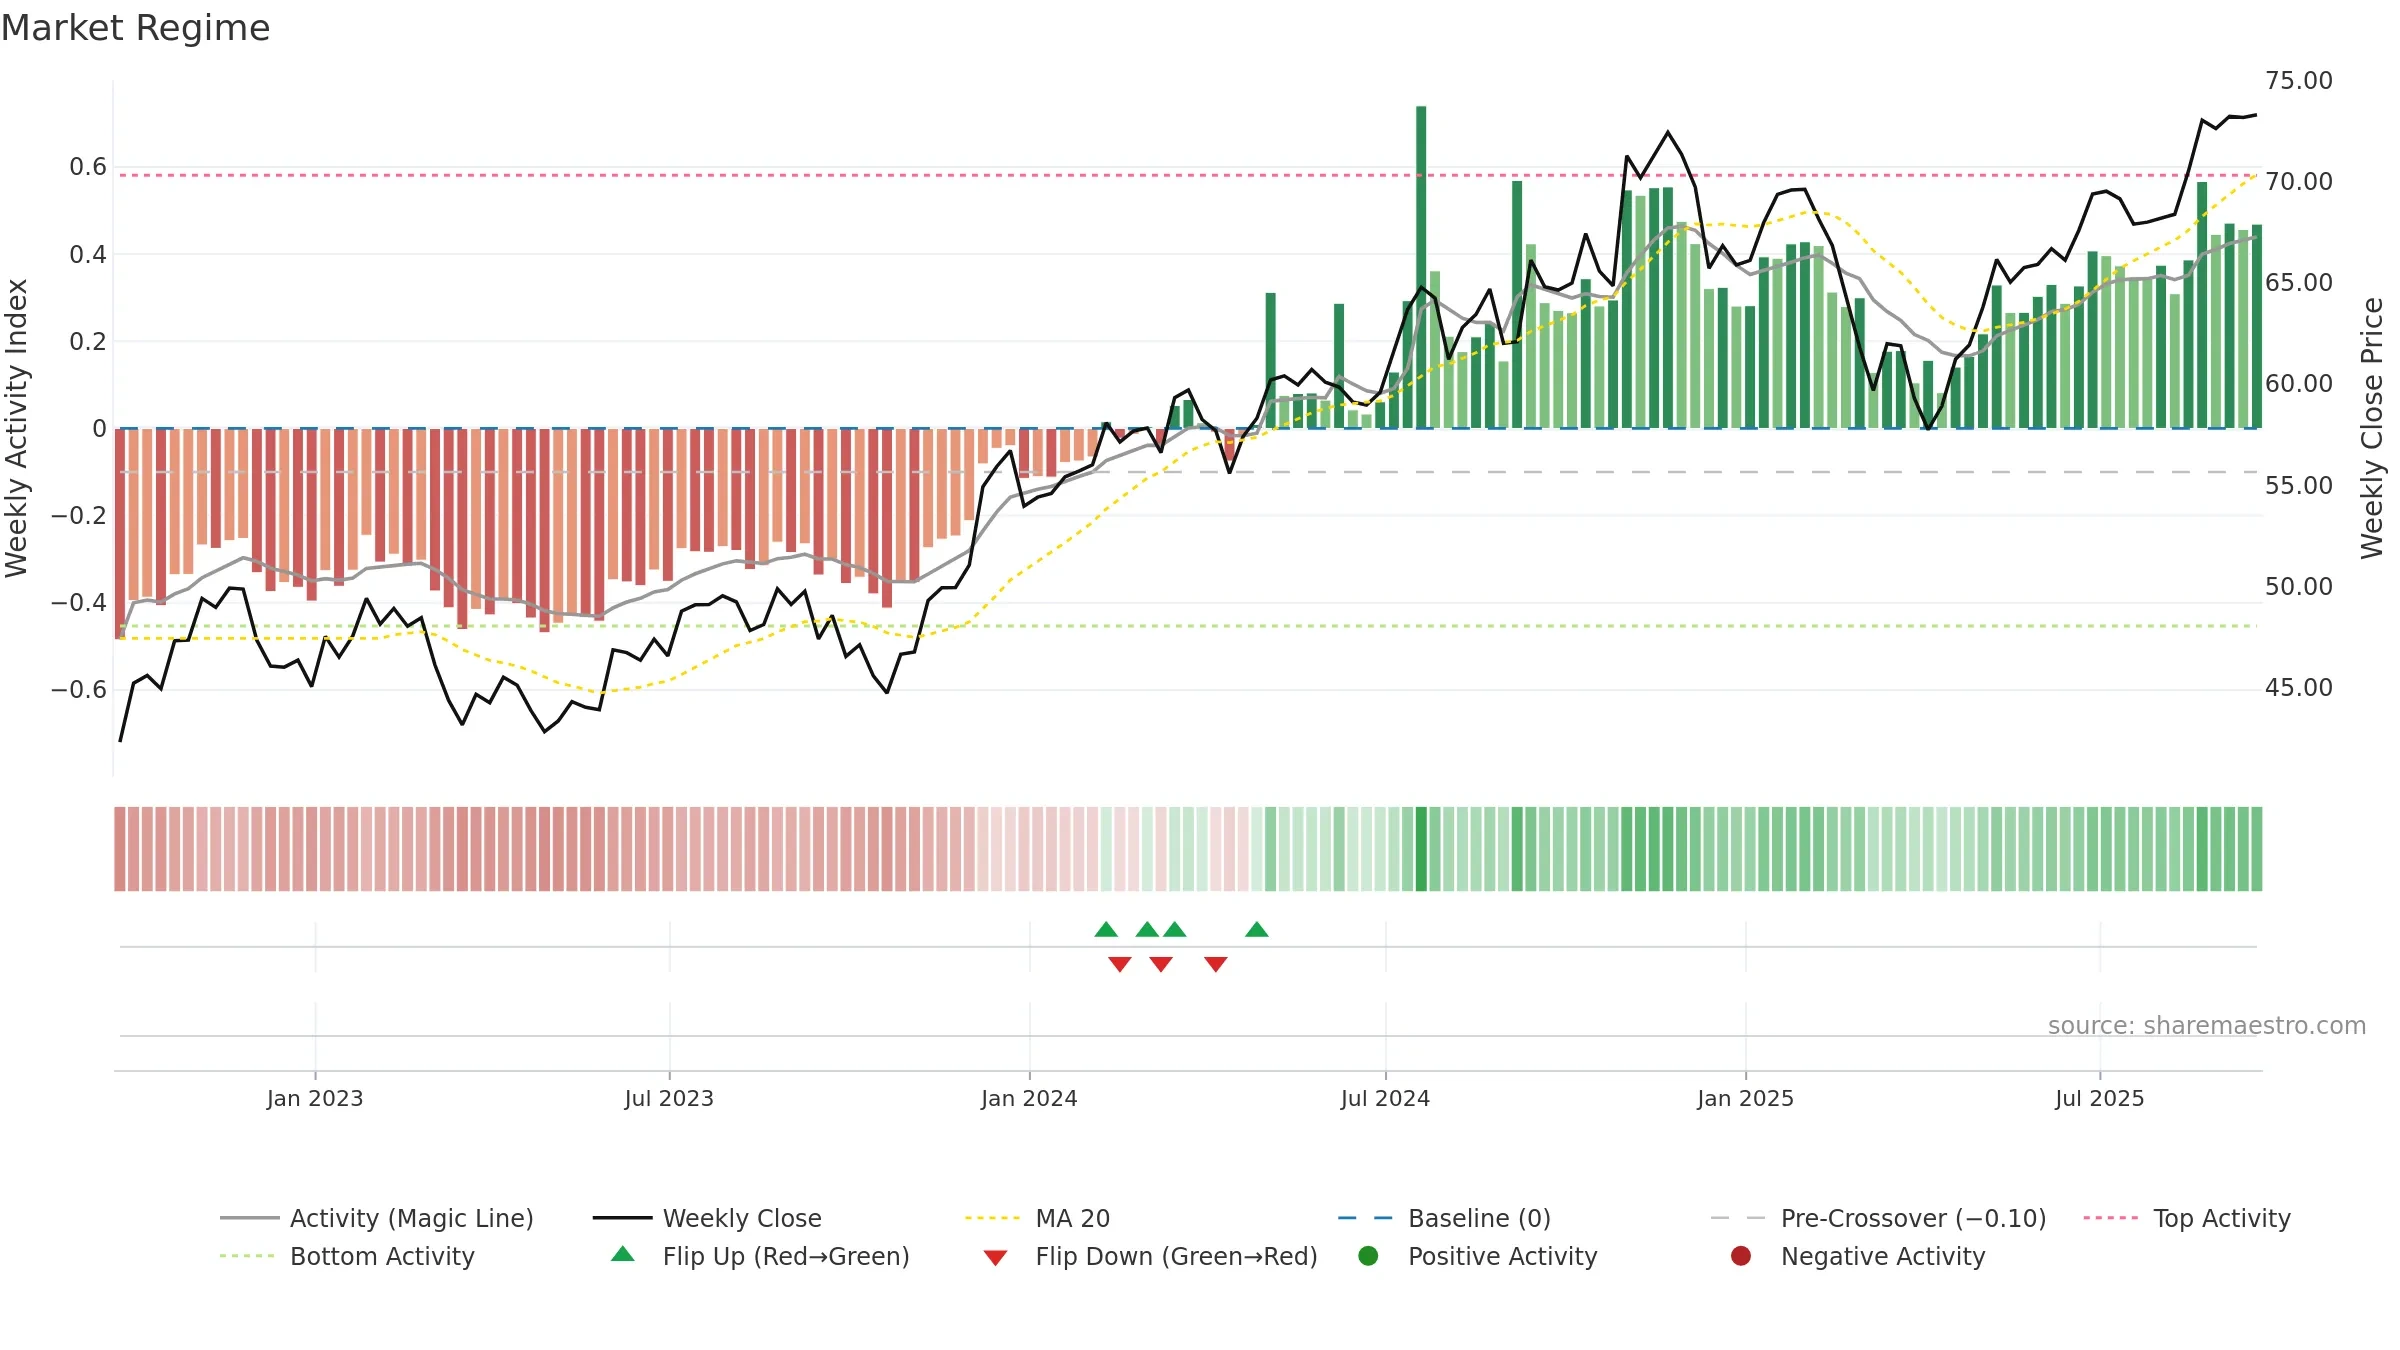The width and height of the screenshot is (2400, 1350).
Task: Click the Jul 2023 x-axis label
Action: click(669, 1098)
